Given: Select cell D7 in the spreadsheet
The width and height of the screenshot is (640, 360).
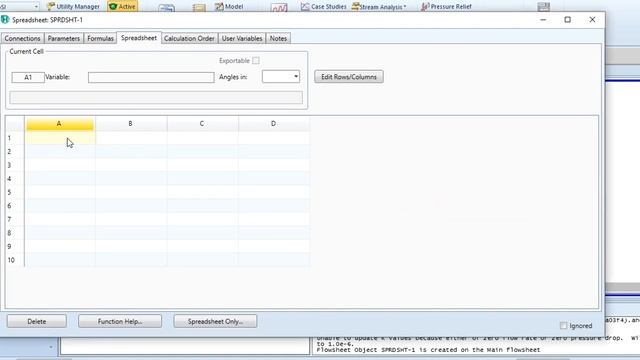Looking at the screenshot, I should coord(274,219).
